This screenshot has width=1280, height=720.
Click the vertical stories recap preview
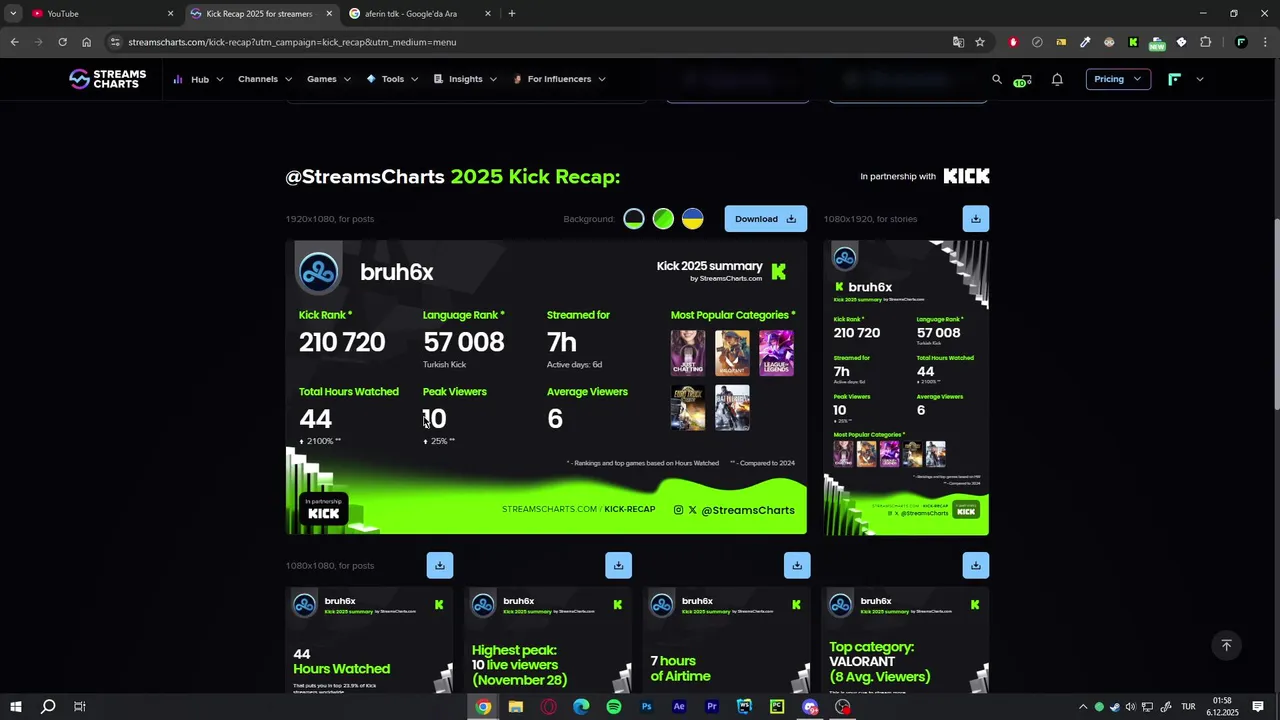point(906,388)
